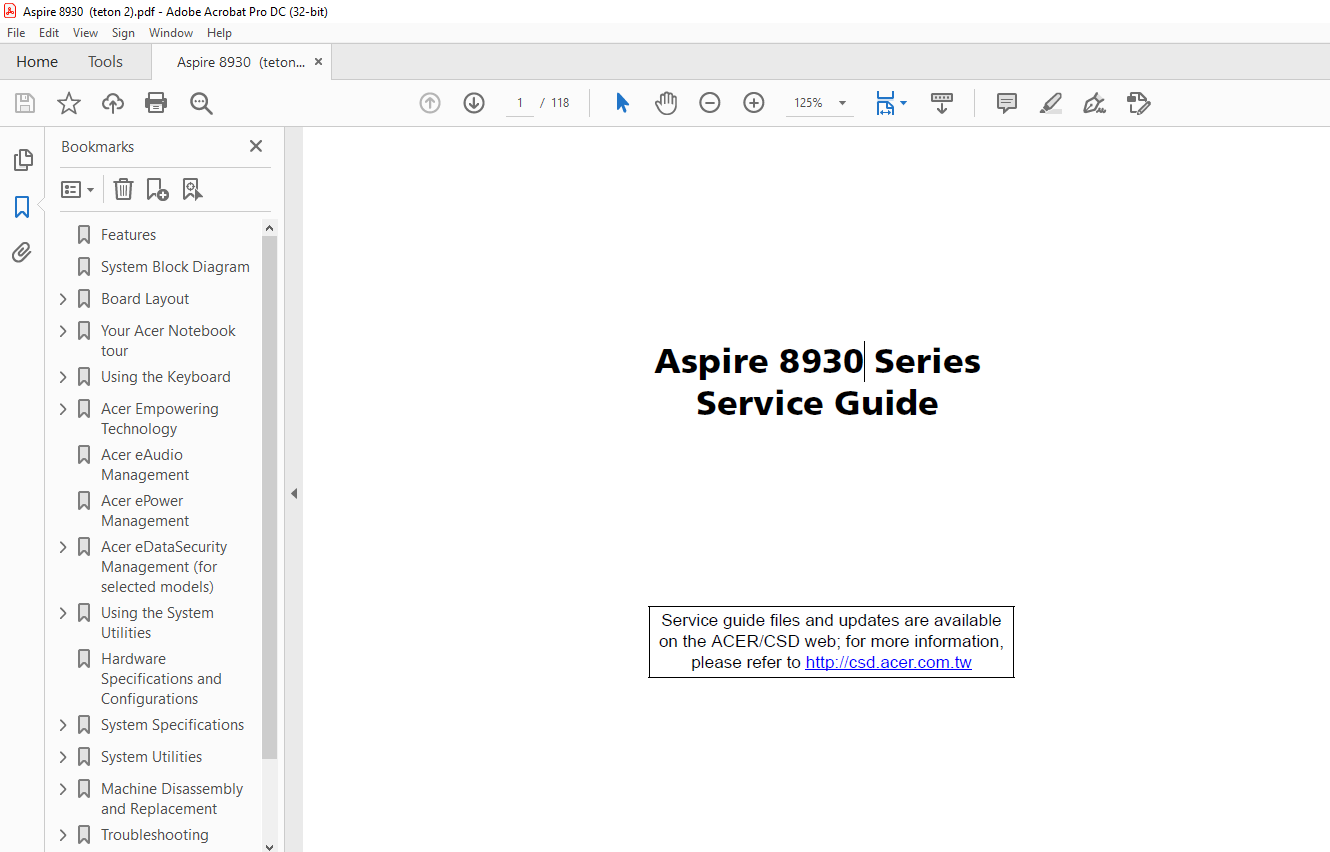
Task: Go to next page arrow
Action: [474, 103]
